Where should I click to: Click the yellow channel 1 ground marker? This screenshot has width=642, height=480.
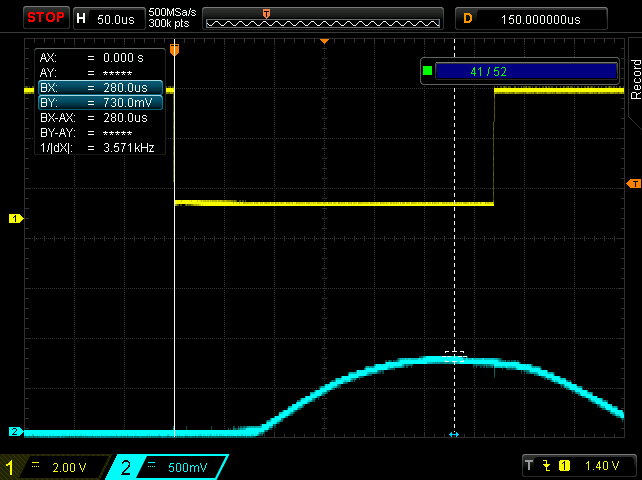click(15, 218)
